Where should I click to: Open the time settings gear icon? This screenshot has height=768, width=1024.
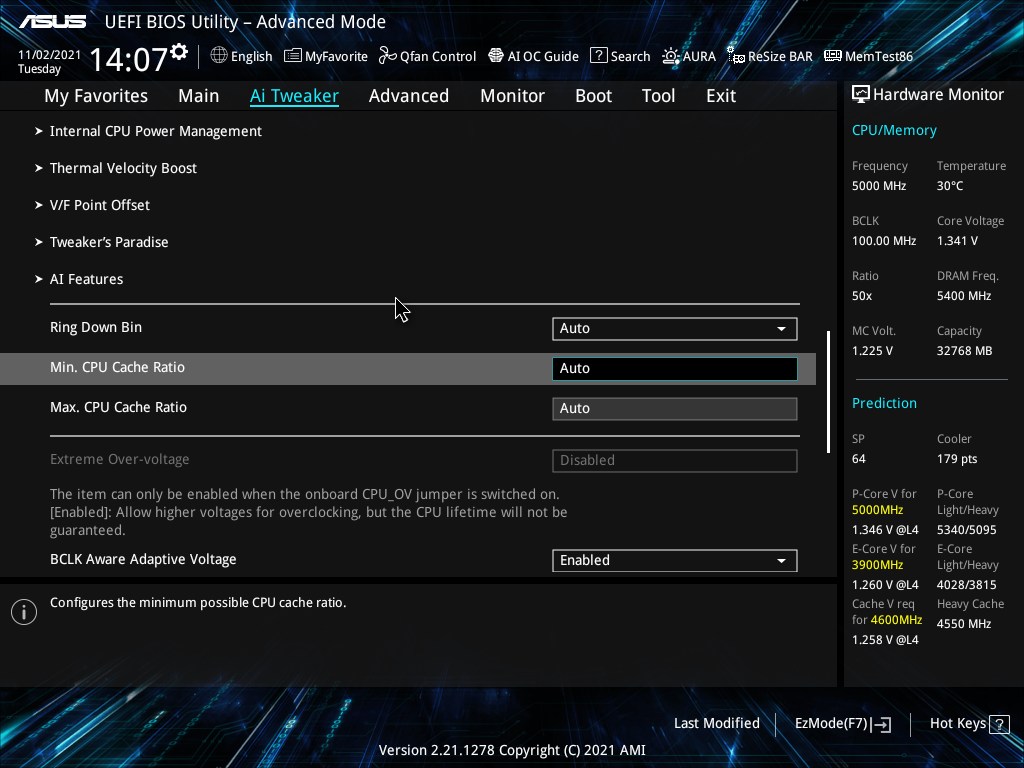[x=179, y=52]
